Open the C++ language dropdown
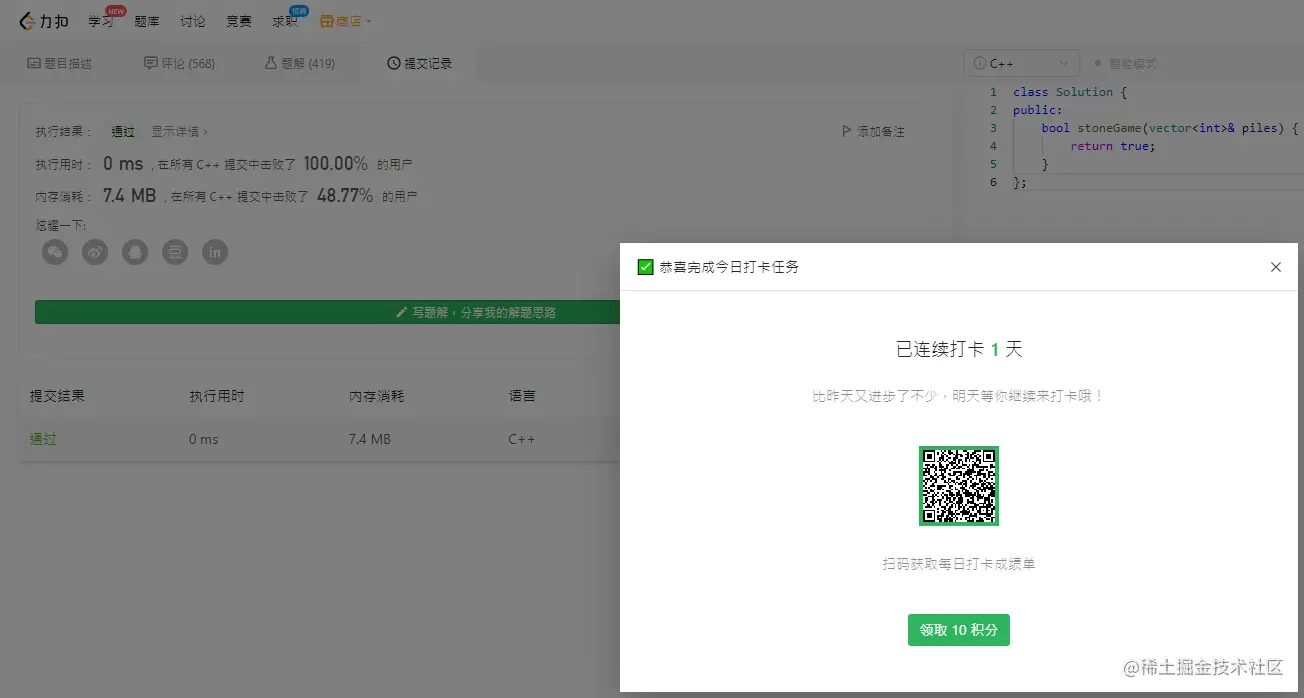Image resolution: width=1304 pixels, height=698 pixels. click(x=1022, y=63)
